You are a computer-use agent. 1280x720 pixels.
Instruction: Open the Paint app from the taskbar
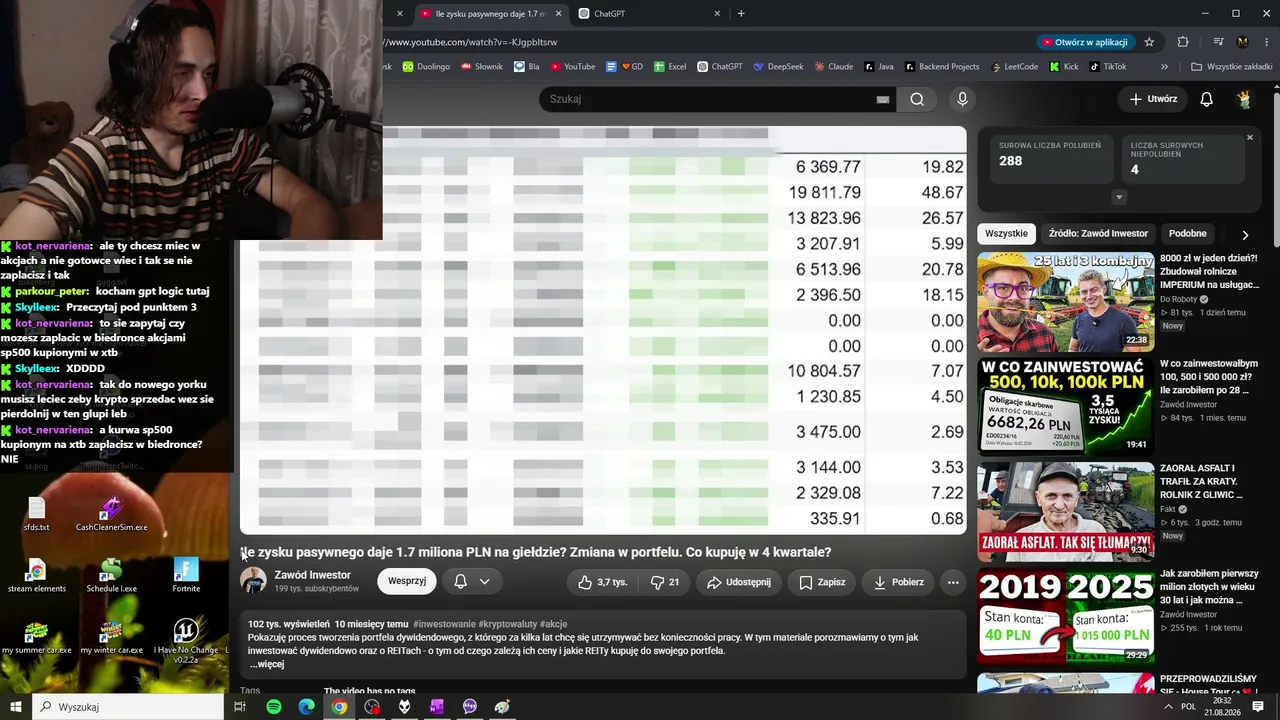(502, 707)
